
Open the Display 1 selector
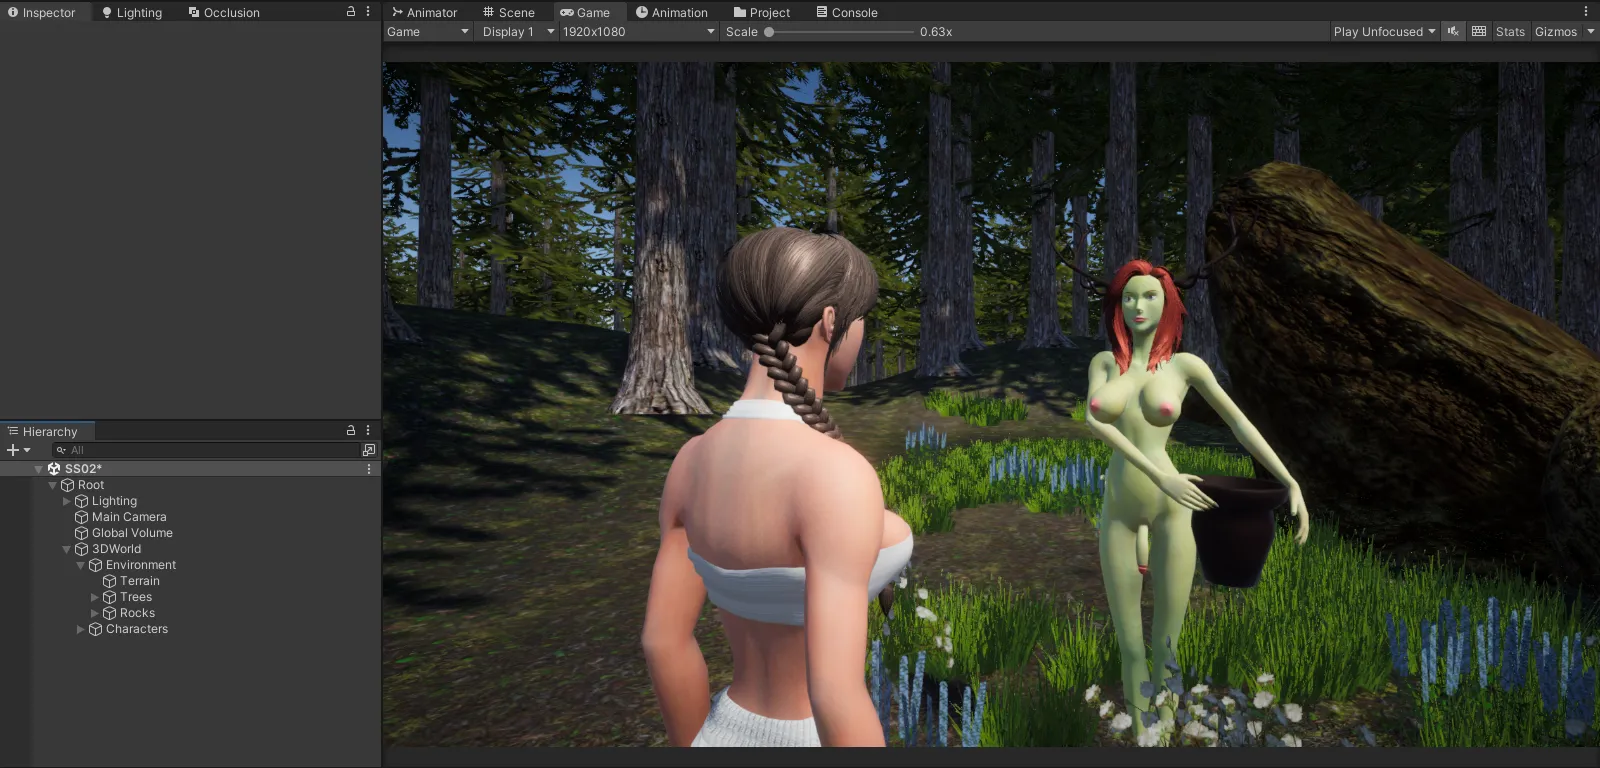tap(517, 32)
